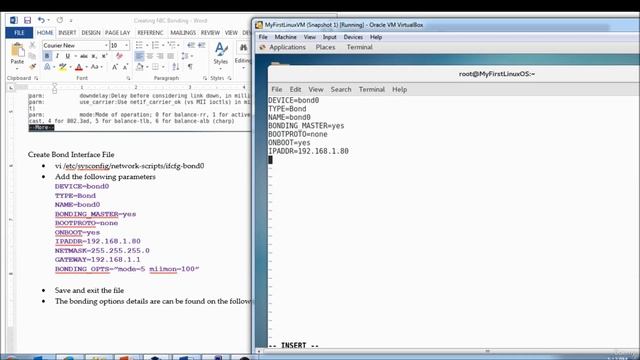The height and width of the screenshot is (360, 640).
Task: Open the Courier New font name dropdown
Action: [x=106, y=45]
